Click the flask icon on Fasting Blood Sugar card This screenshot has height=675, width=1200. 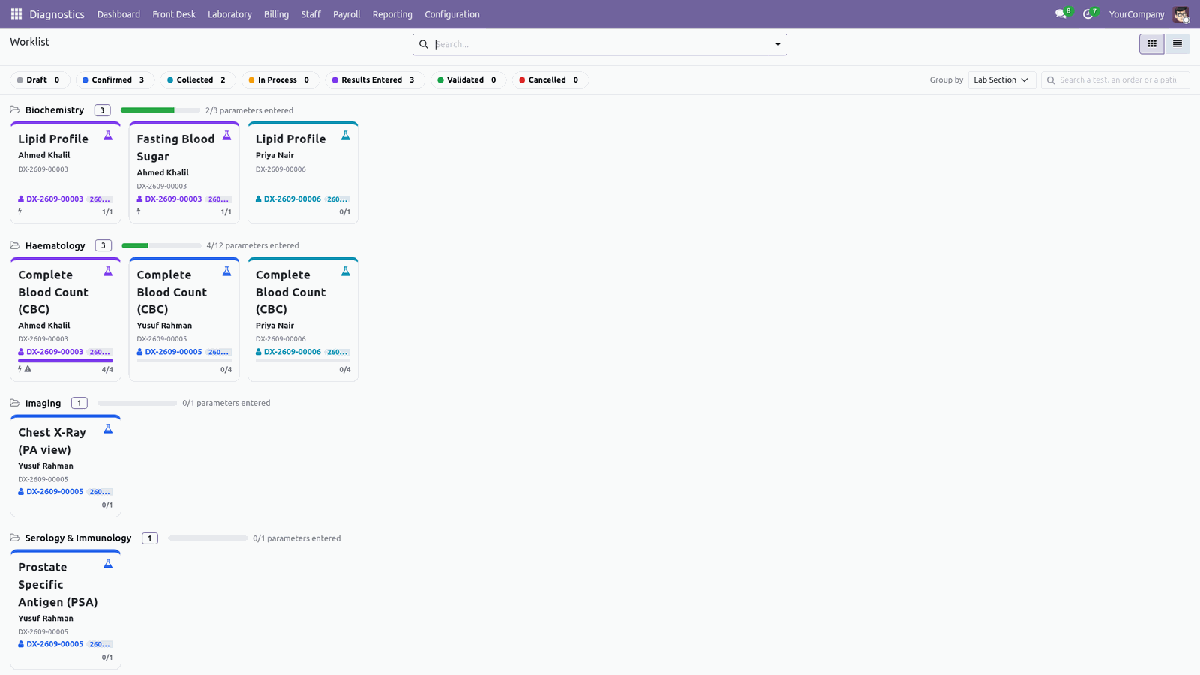pos(227,135)
